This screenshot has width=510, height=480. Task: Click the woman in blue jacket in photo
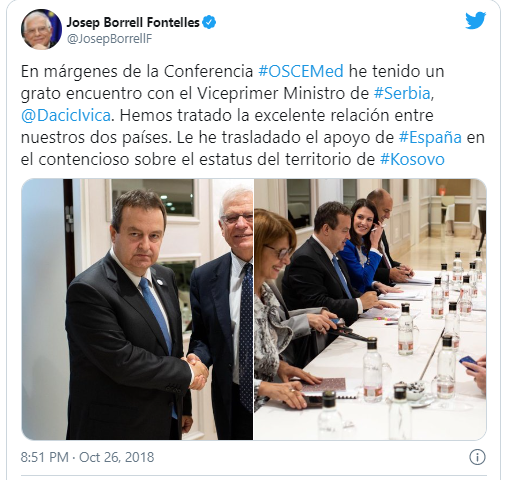point(363,245)
